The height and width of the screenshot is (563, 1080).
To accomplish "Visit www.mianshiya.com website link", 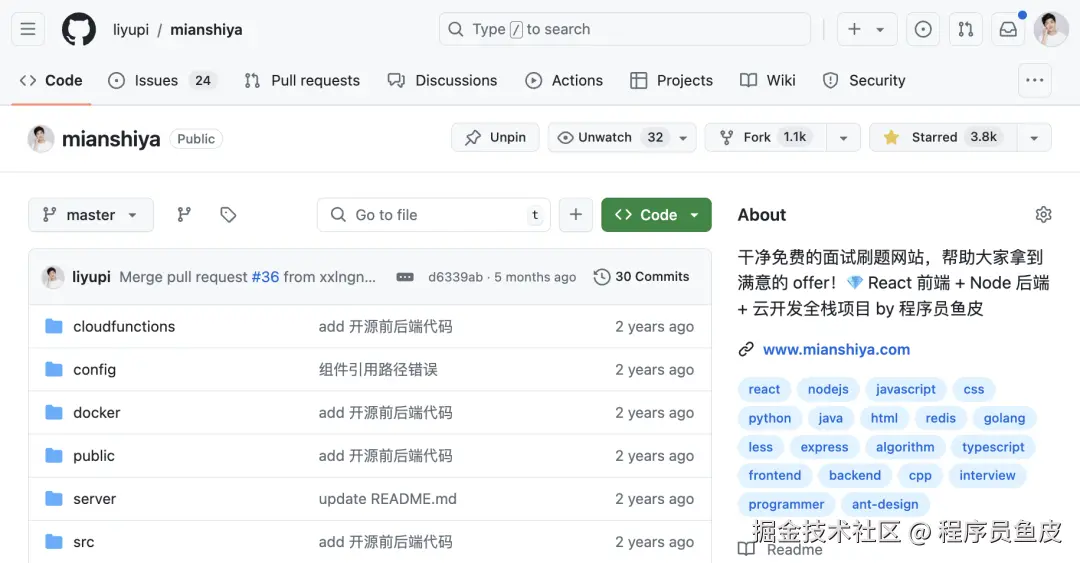I will coord(836,349).
